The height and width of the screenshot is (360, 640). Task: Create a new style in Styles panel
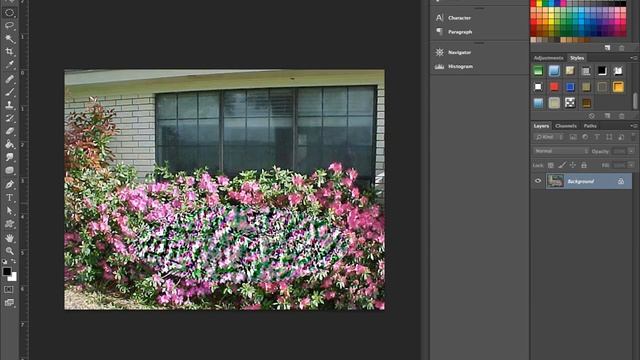click(x=607, y=116)
